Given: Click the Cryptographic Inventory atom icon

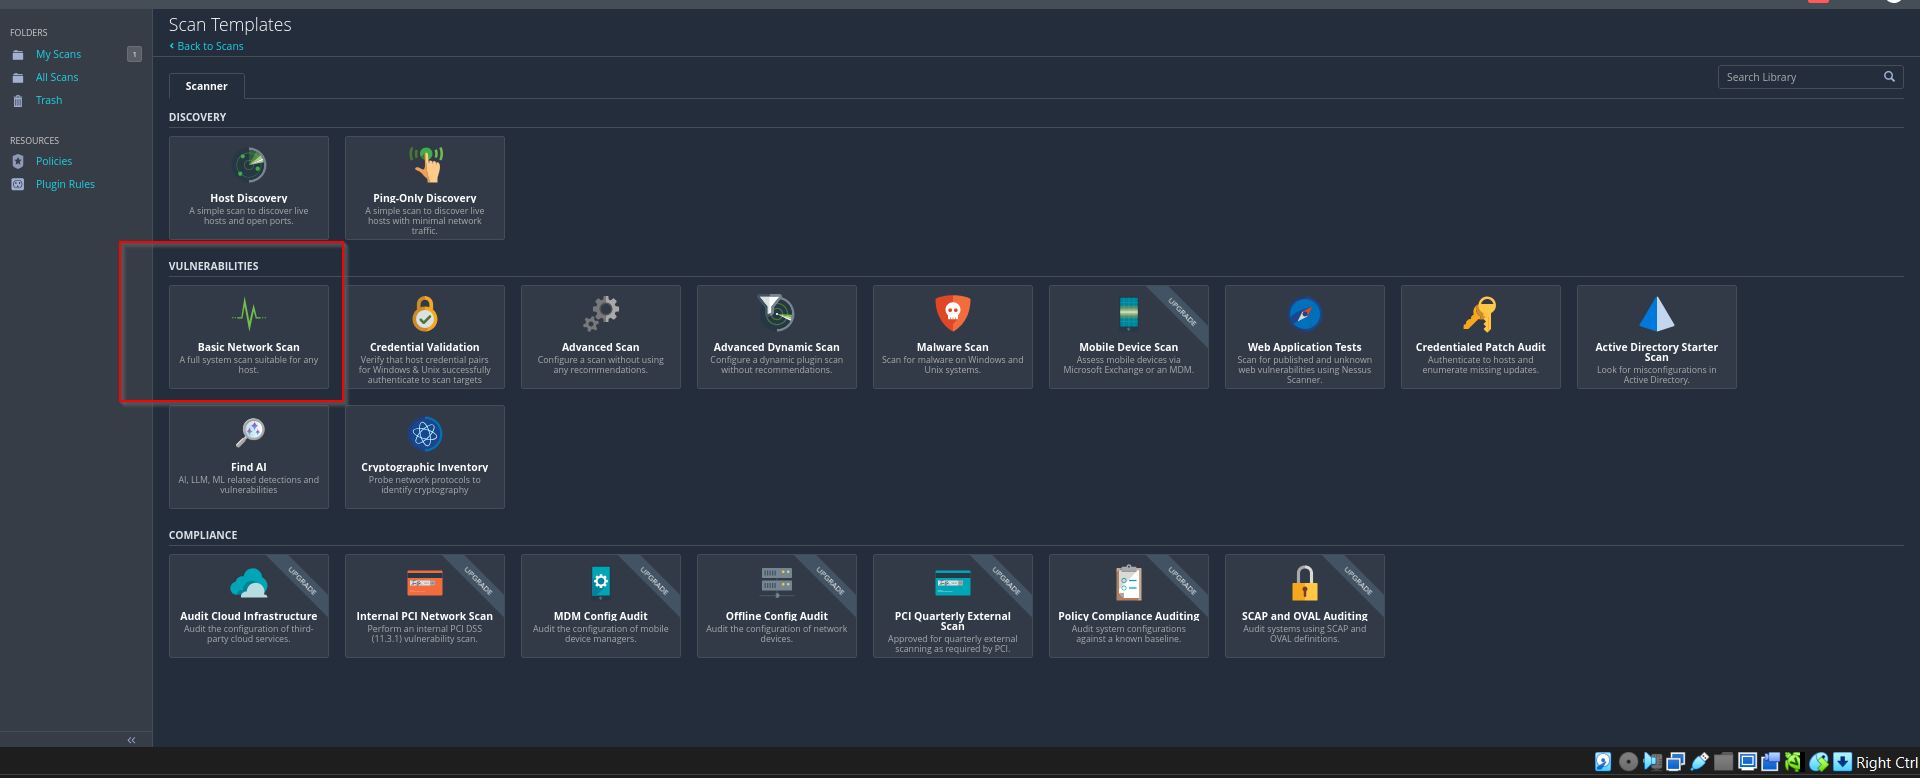Looking at the screenshot, I should click(x=425, y=434).
